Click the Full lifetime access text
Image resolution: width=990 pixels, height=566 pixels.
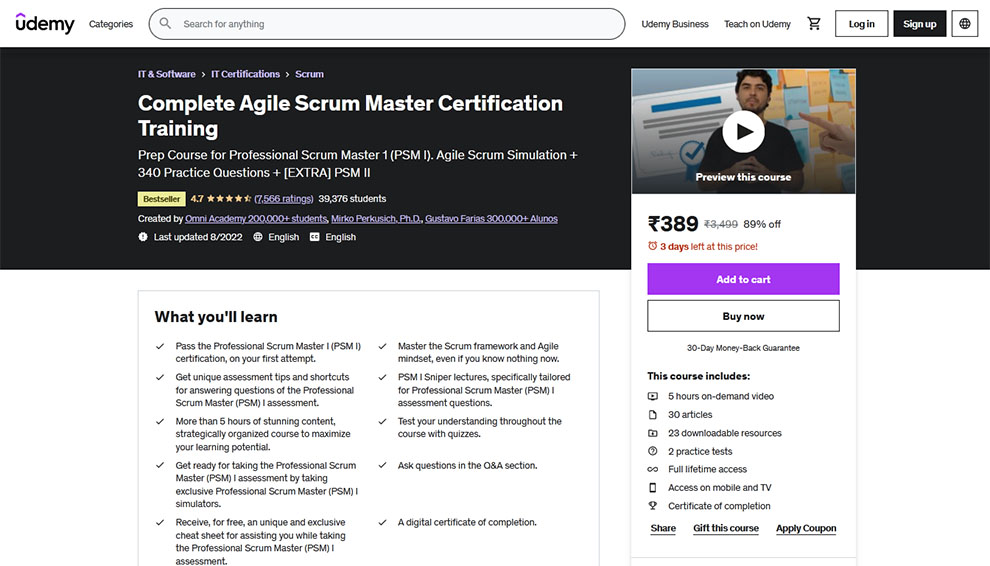click(x=707, y=469)
